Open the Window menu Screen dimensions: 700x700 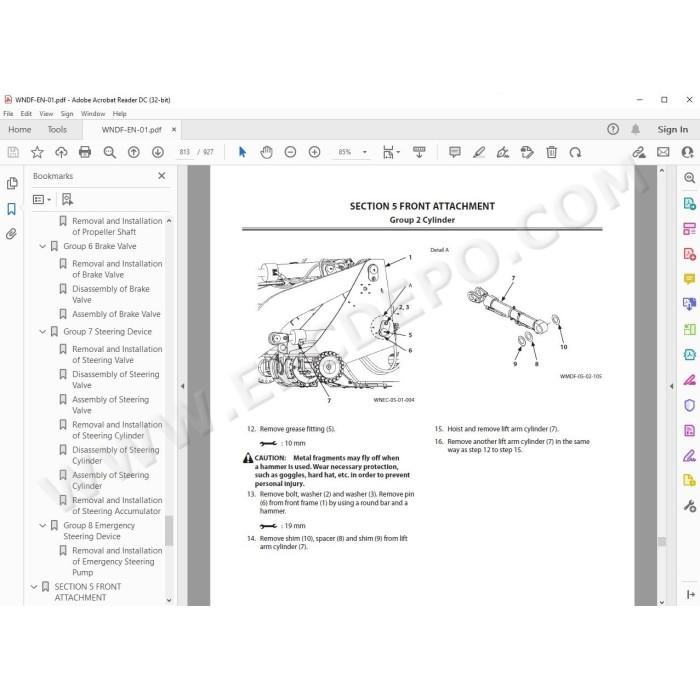coord(93,114)
